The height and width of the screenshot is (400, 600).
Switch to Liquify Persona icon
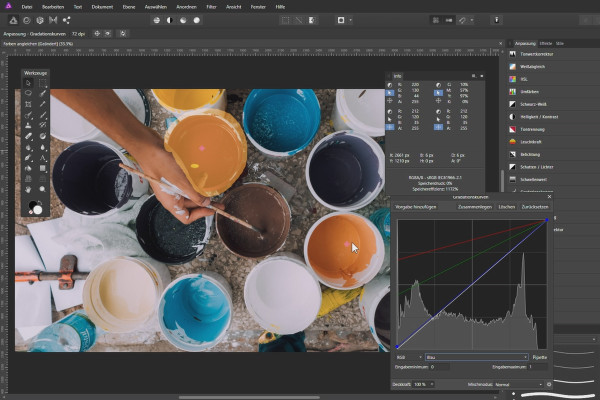pyautogui.click(x=27, y=20)
